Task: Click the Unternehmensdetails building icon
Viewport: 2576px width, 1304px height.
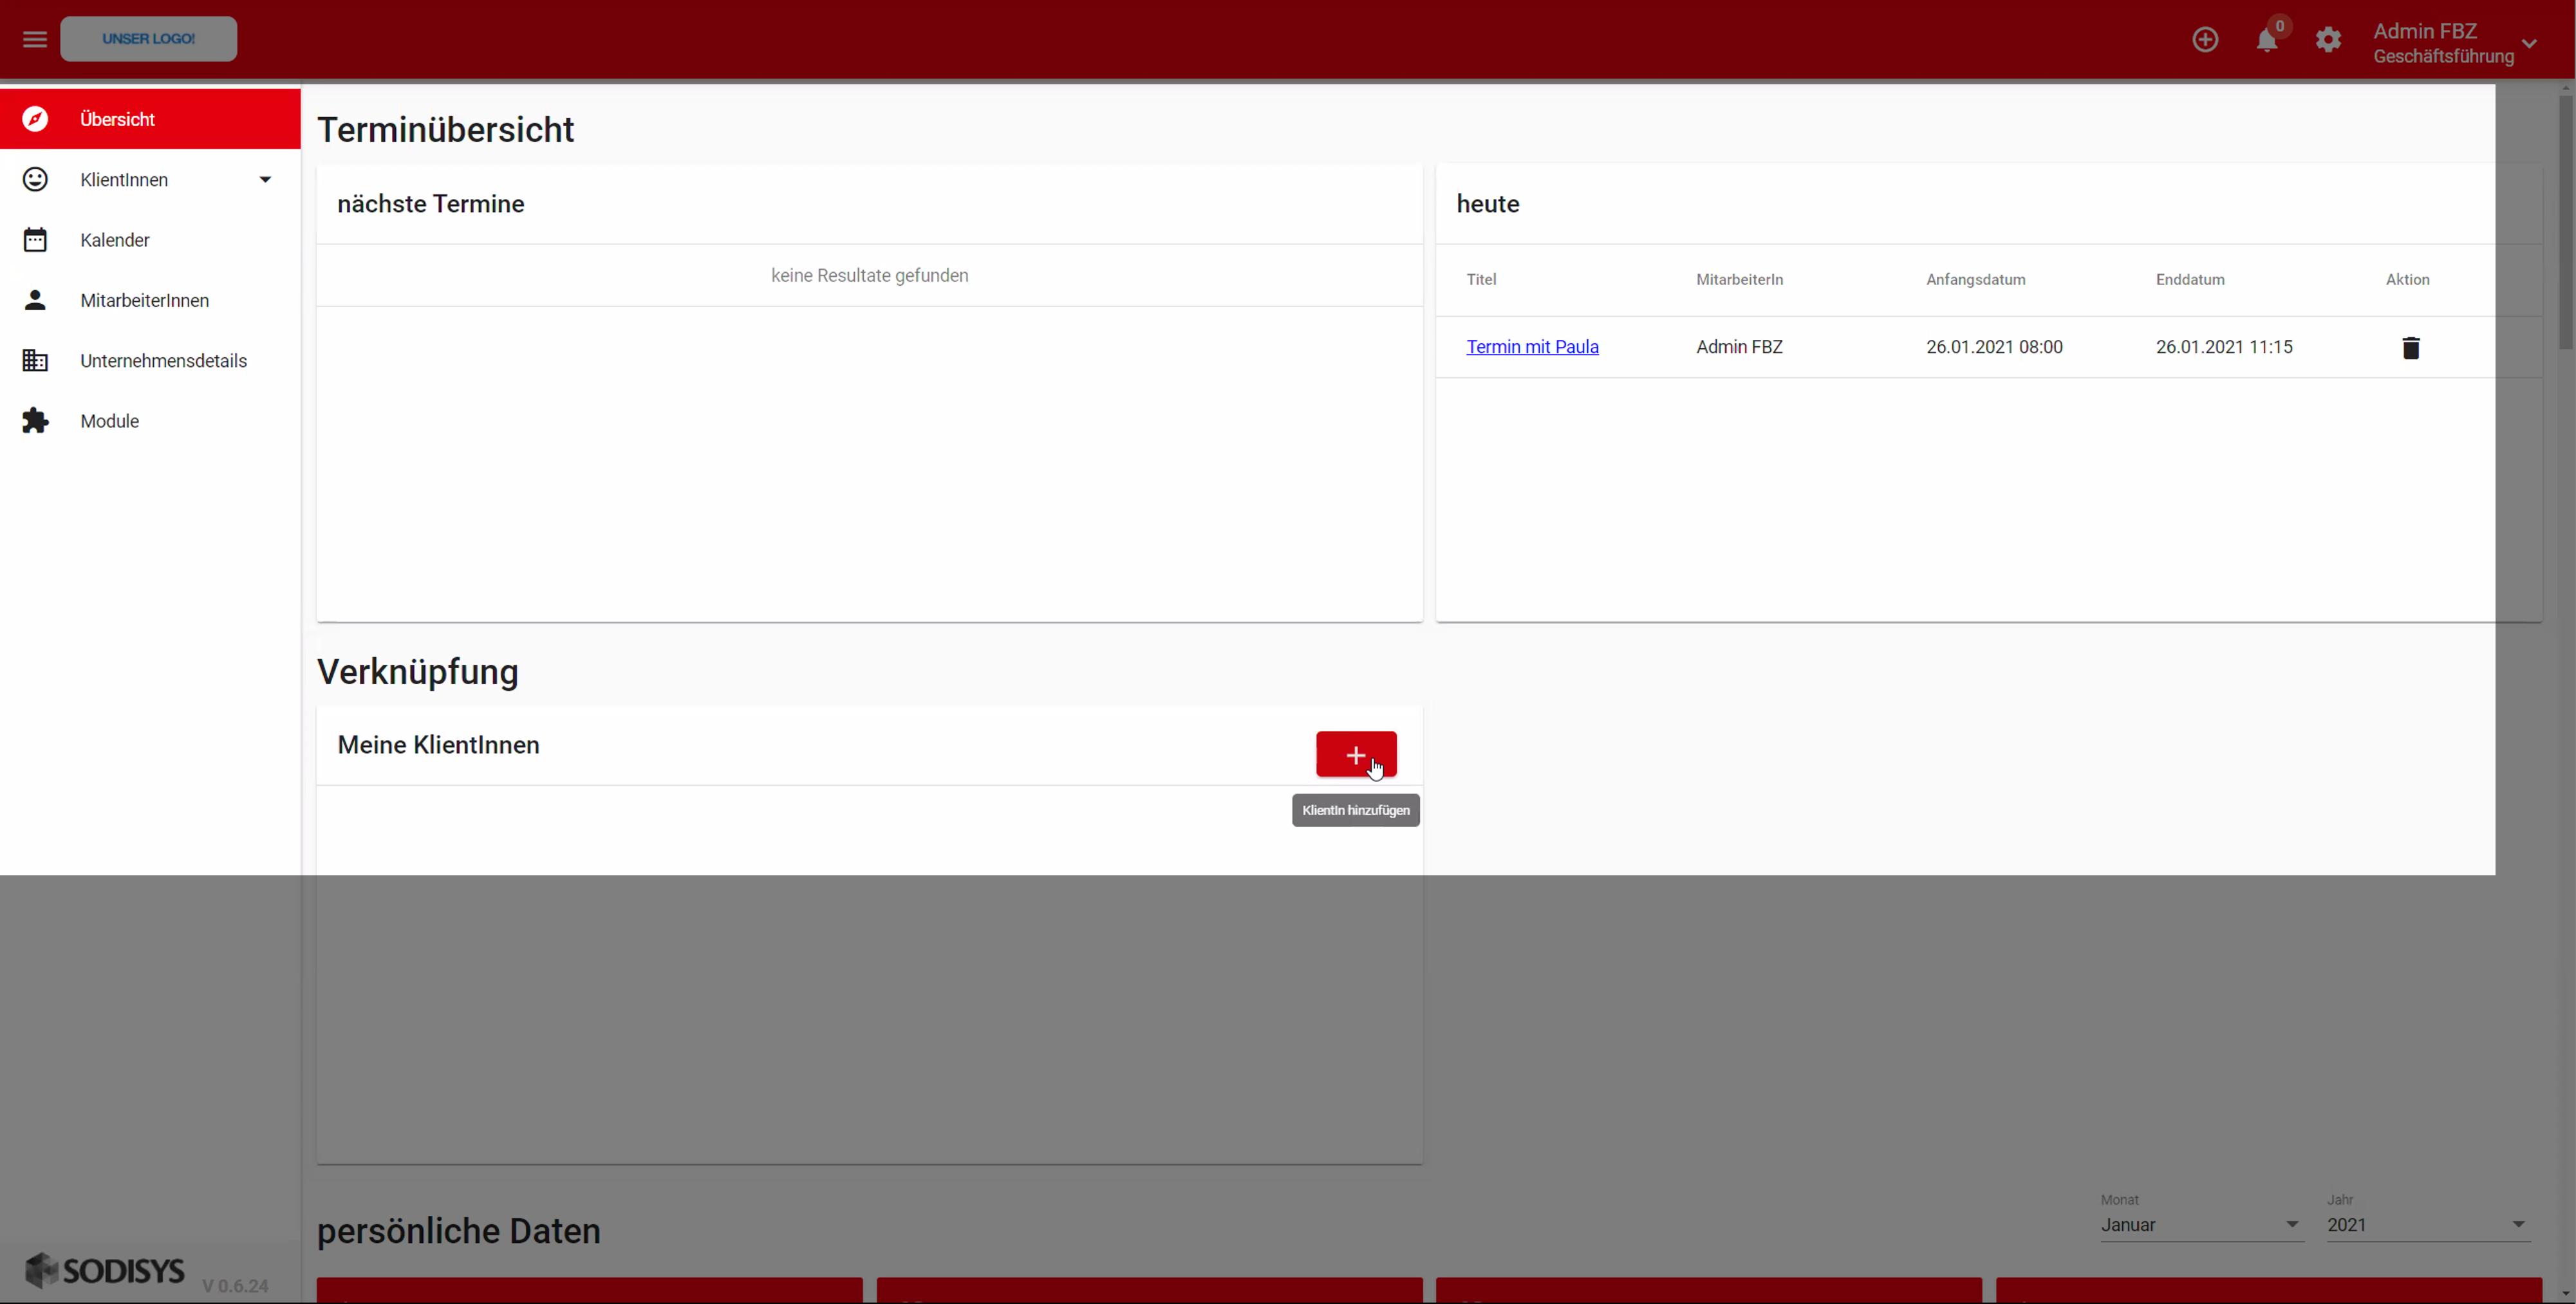Action: [x=35, y=360]
